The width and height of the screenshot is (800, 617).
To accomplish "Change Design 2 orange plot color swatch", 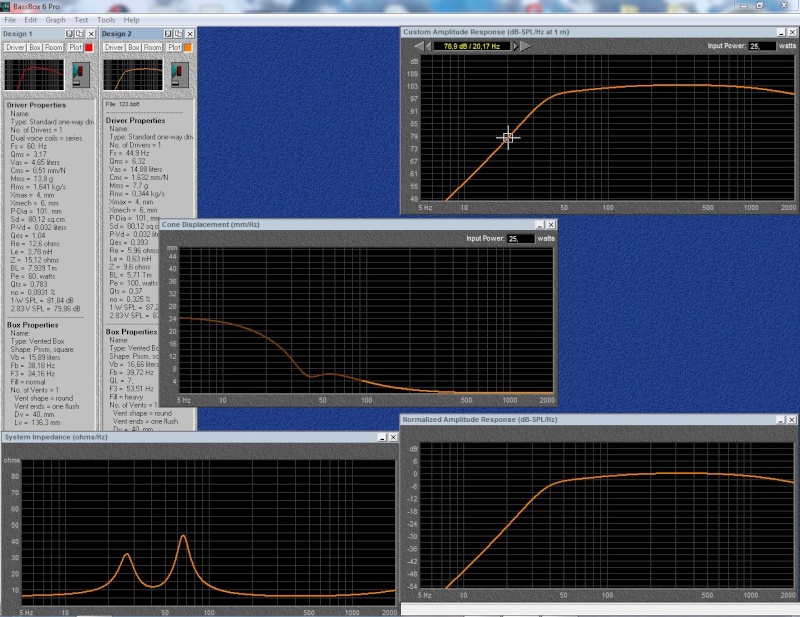I will 188,47.
